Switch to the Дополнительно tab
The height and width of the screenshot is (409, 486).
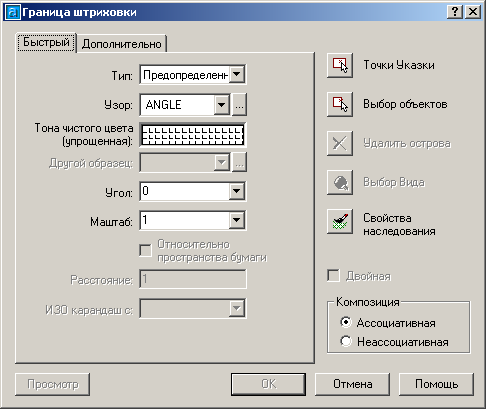pyautogui.click(x=122, y=44)
